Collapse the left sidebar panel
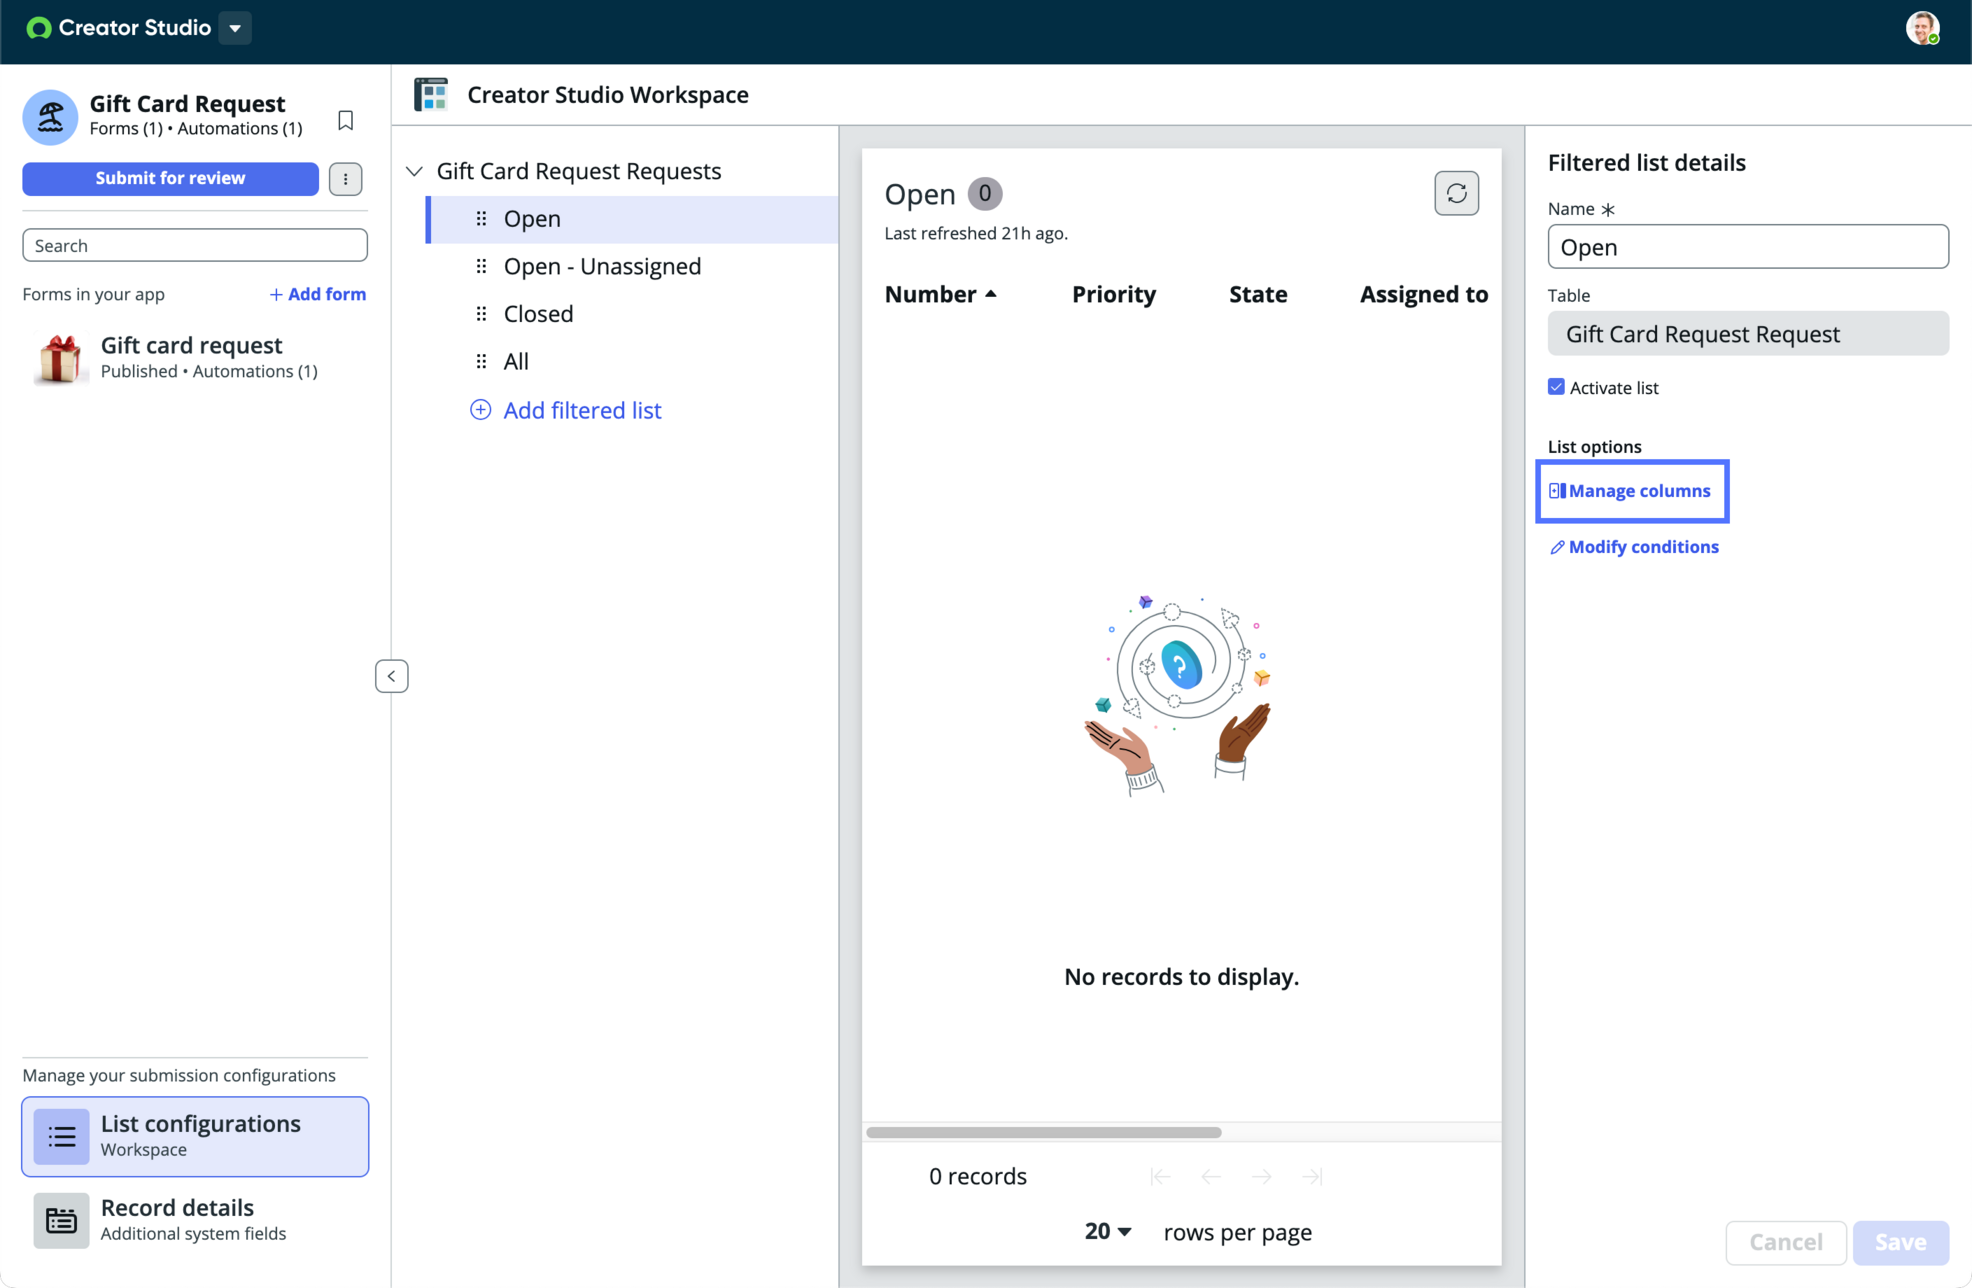The image size is (1972, 1288). pos(391,676)
